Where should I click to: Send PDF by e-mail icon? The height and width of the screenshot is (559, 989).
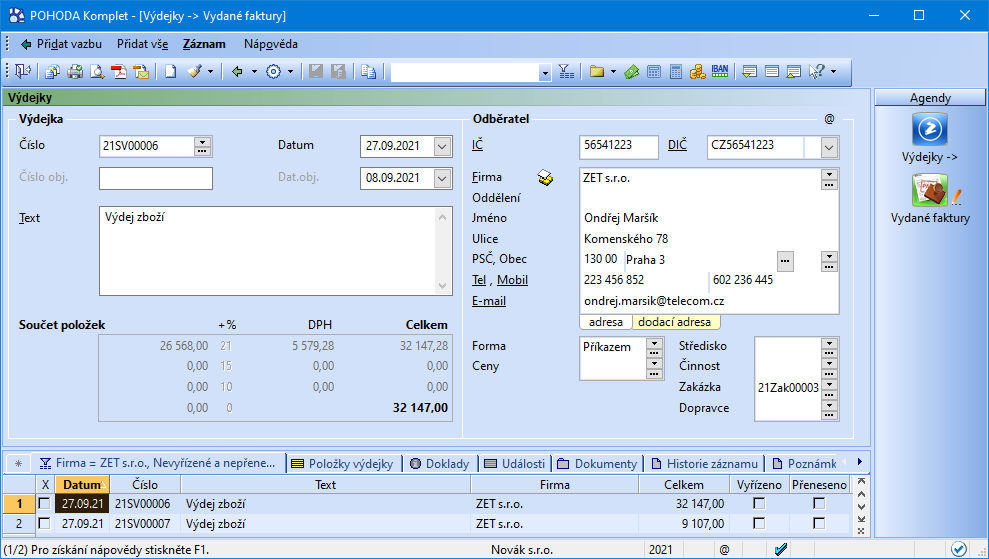142,72
